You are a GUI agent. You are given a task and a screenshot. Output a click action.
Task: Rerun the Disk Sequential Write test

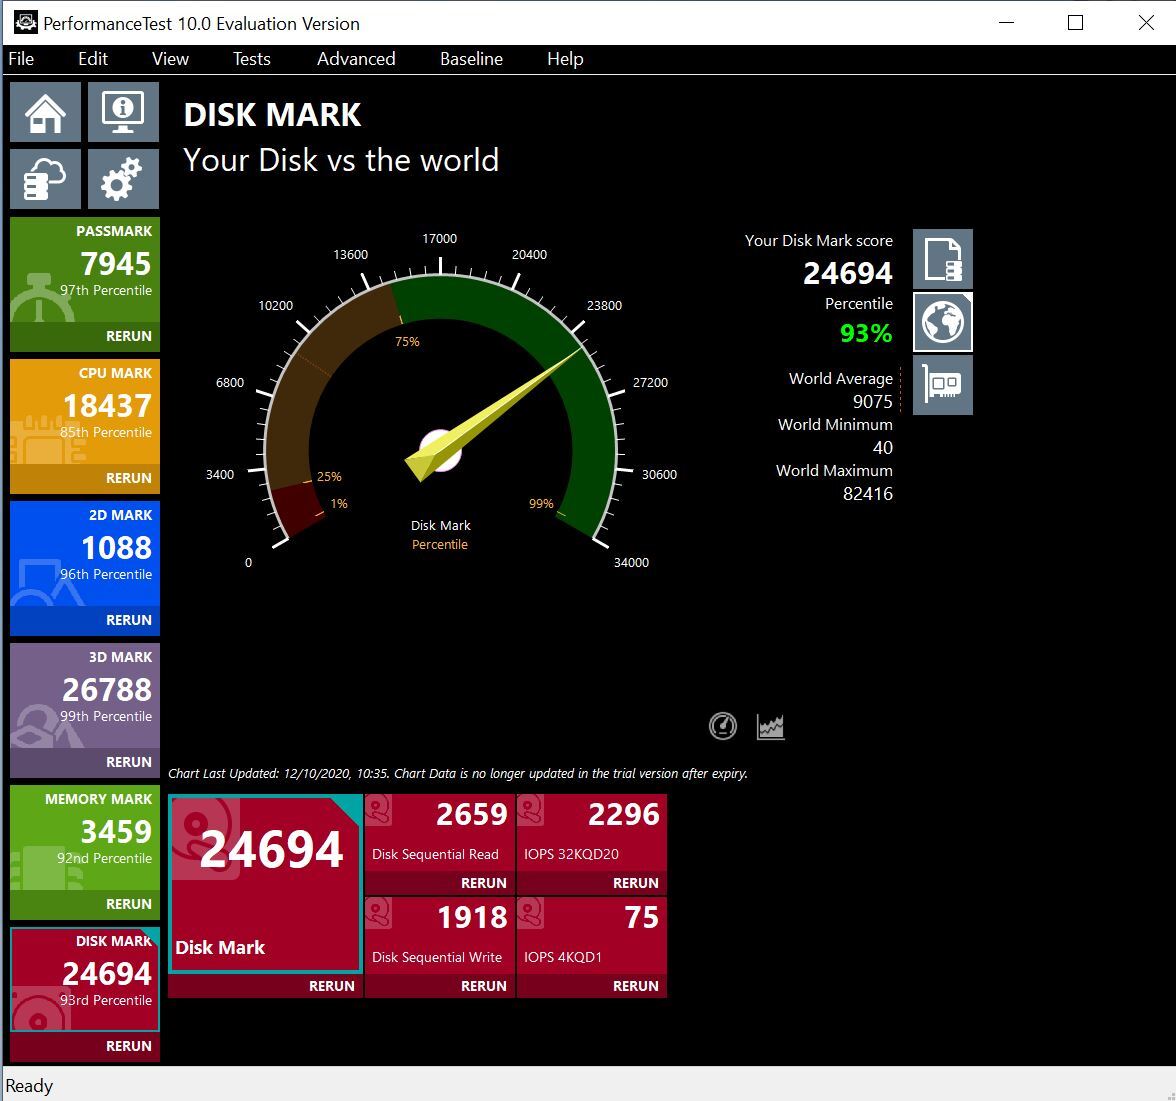484,986
